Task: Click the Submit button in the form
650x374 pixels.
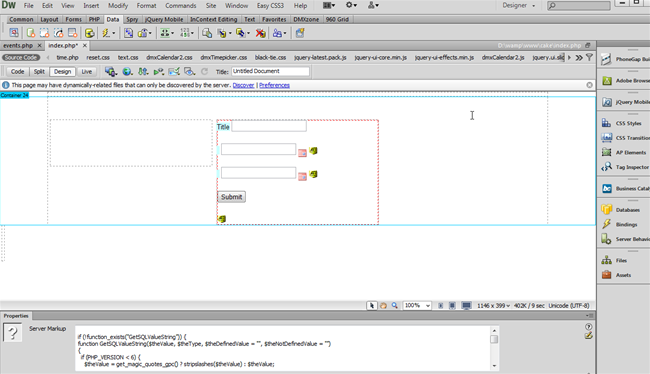Action: (x=231, y=197)
